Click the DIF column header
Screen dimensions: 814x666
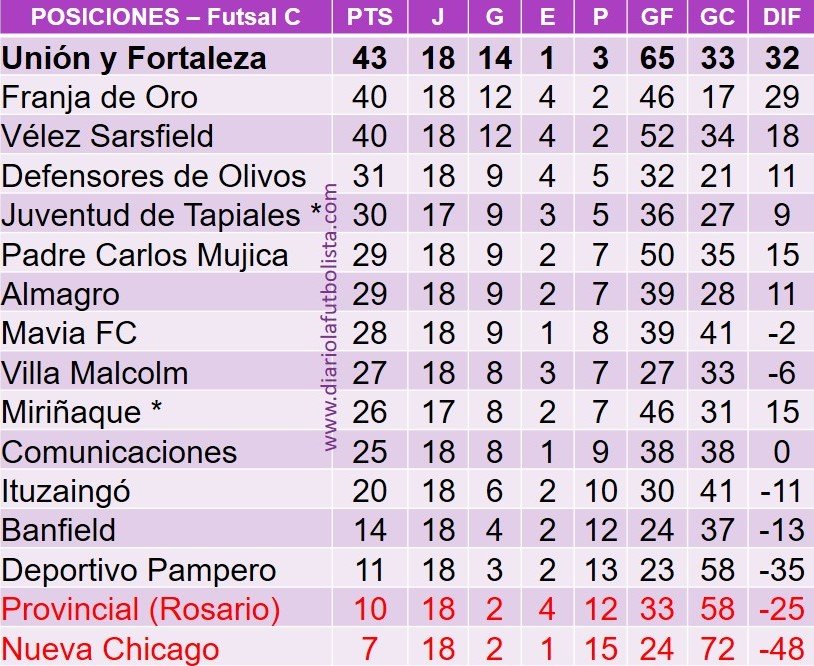pyautogui.click(x=782, y=17)
